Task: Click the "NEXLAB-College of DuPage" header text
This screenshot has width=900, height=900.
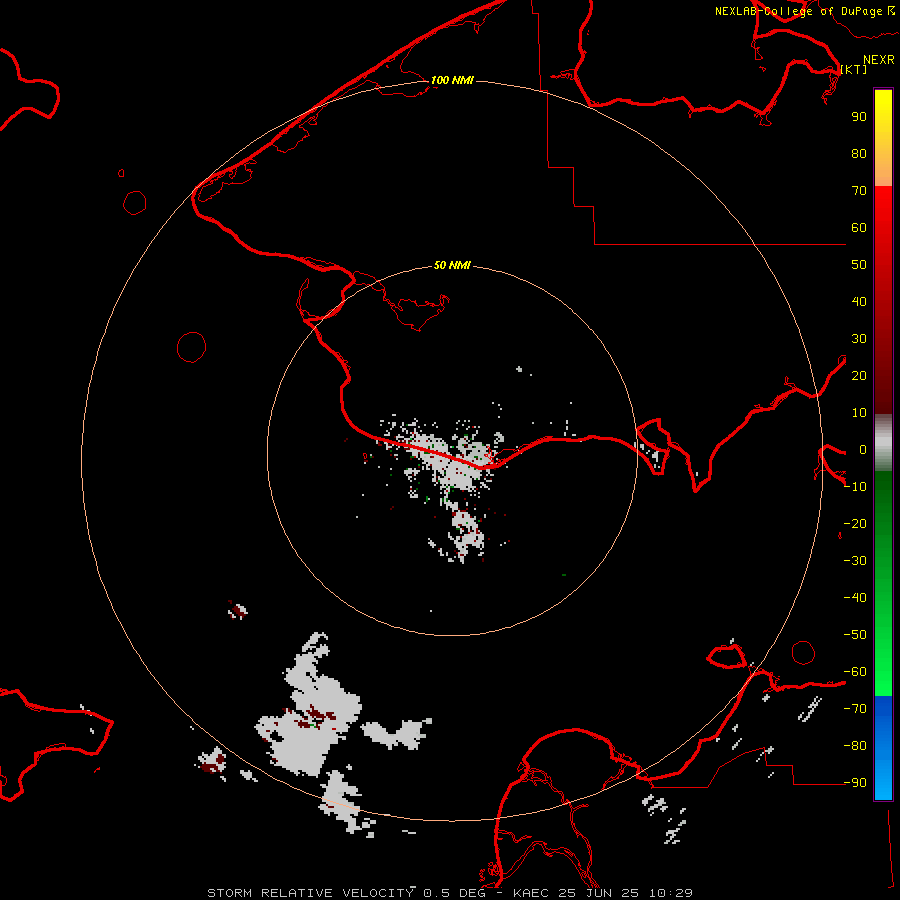Action: [x=799, y=11]
